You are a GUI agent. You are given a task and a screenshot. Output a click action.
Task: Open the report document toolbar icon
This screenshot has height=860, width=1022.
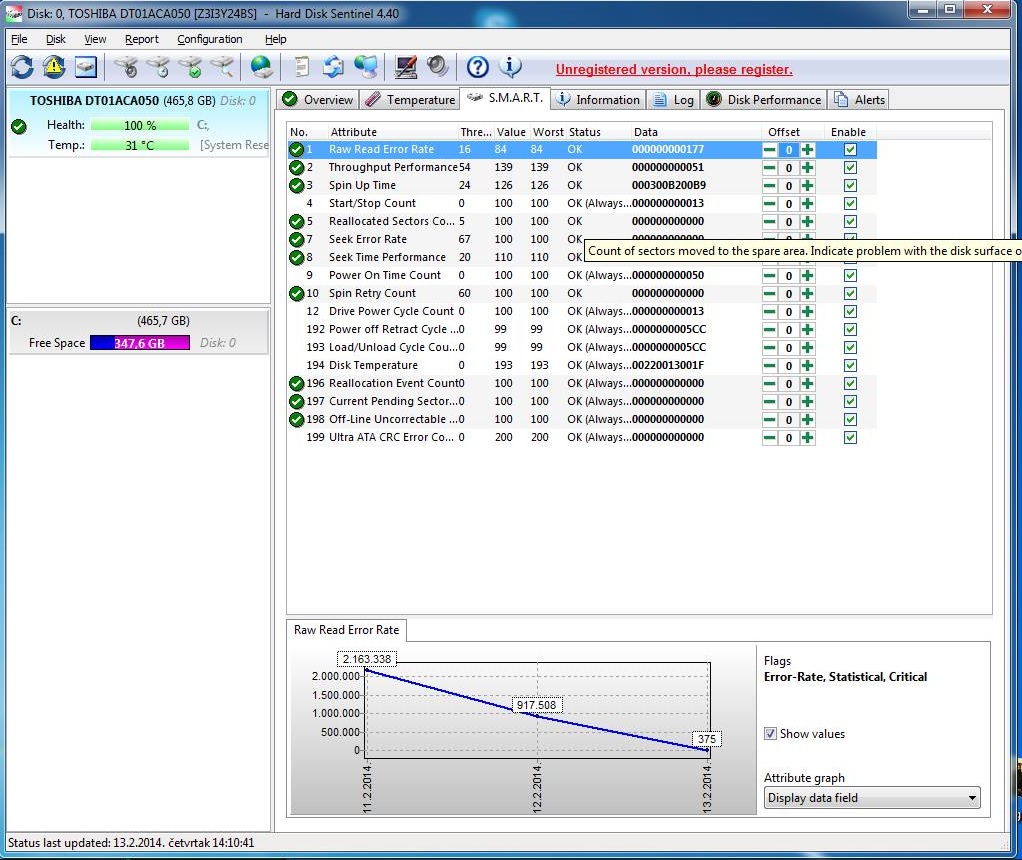click(x=301, y=67)
